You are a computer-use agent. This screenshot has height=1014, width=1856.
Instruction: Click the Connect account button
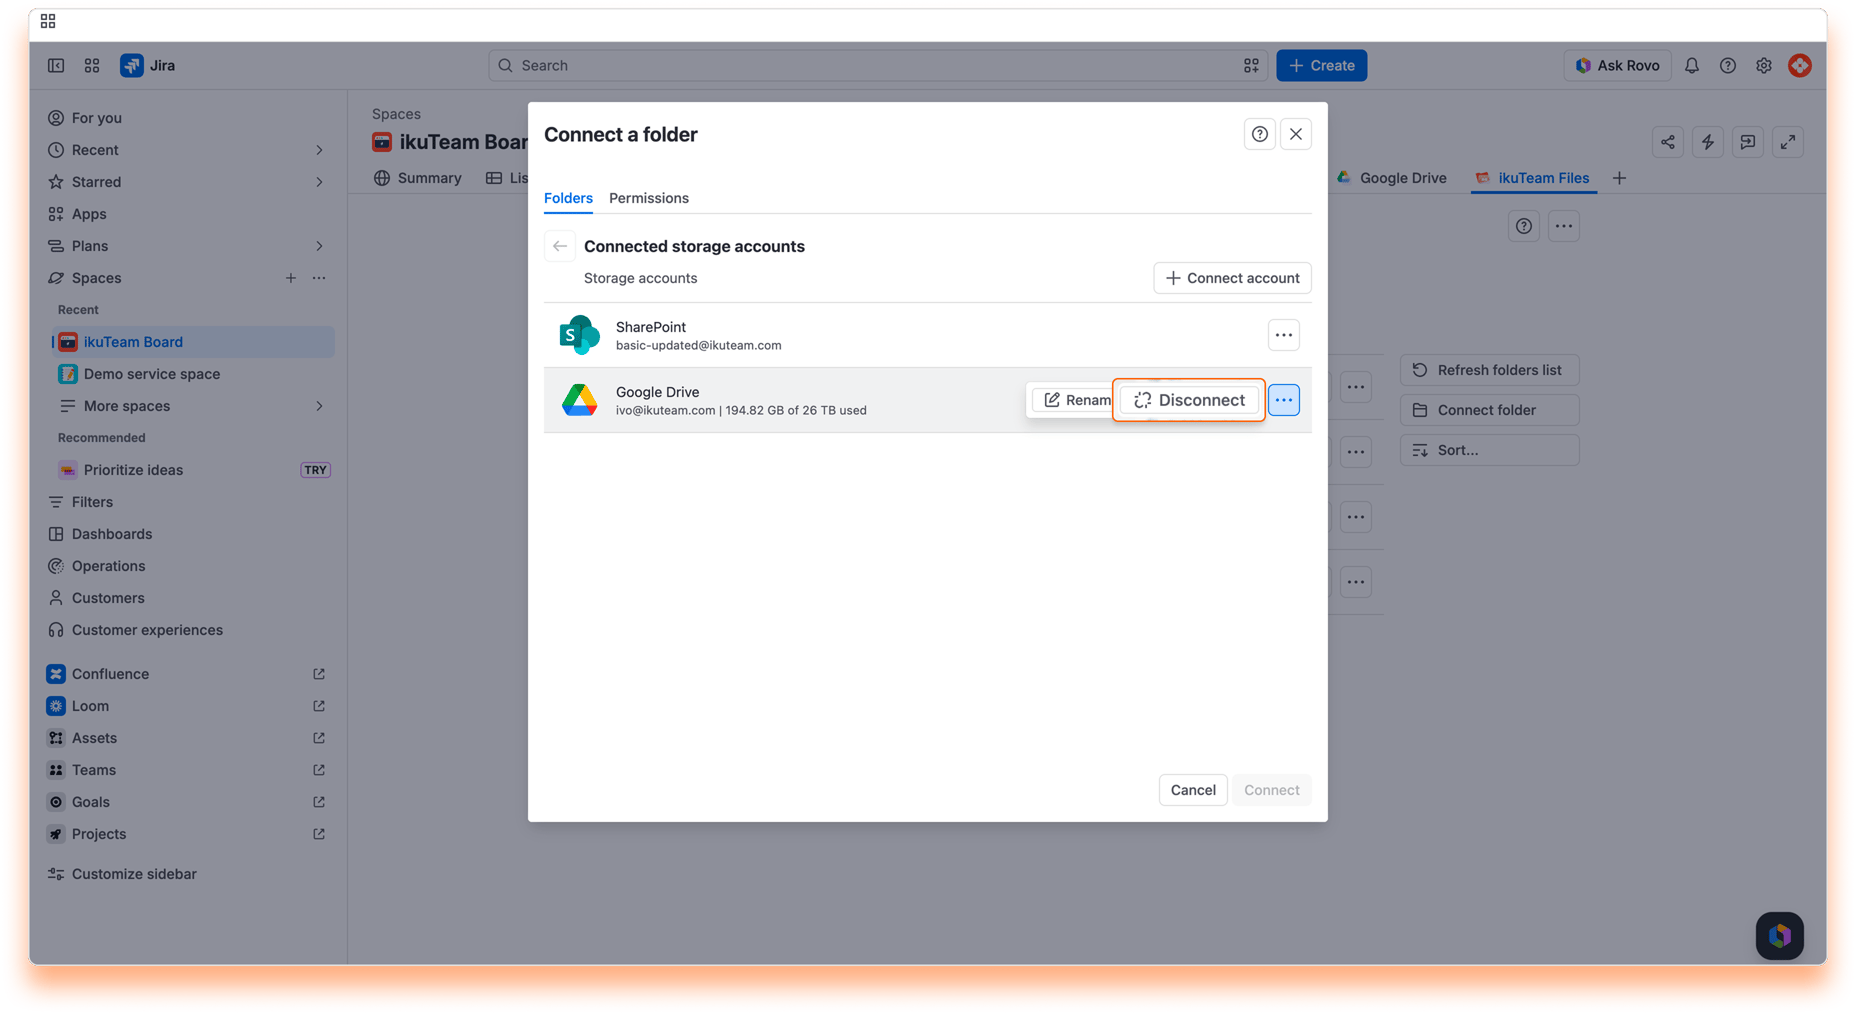pyautogui.click(x=1232, y=278)
